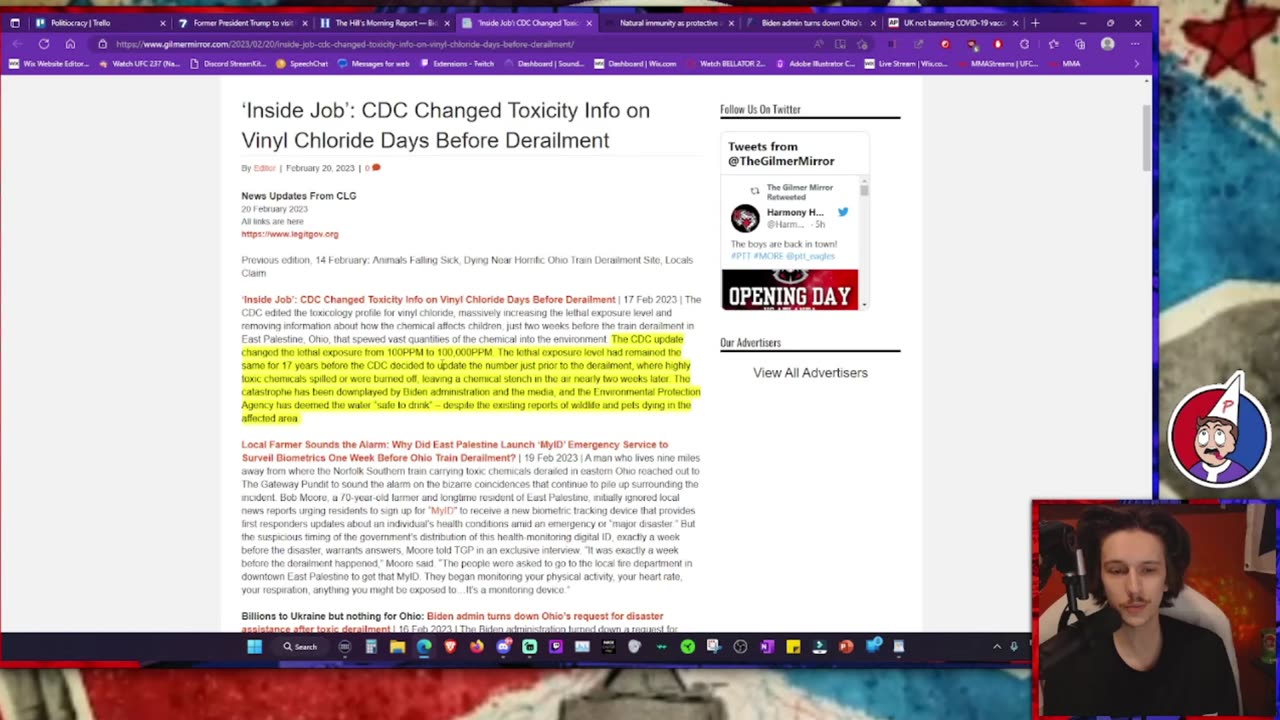Open Discord from the taskbar
Screen dimensions: 1280x720
click(x=503, y=647)
